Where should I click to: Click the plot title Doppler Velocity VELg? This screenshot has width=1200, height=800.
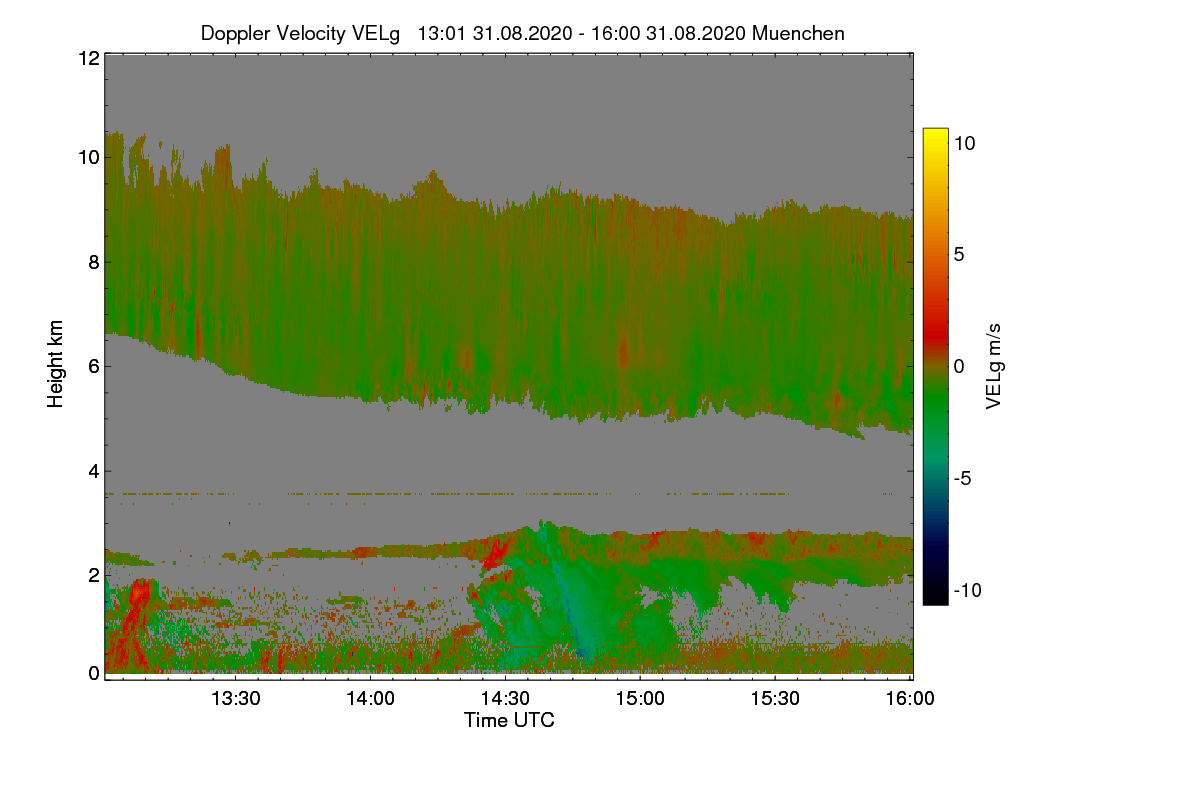click(x=523, y=33)
